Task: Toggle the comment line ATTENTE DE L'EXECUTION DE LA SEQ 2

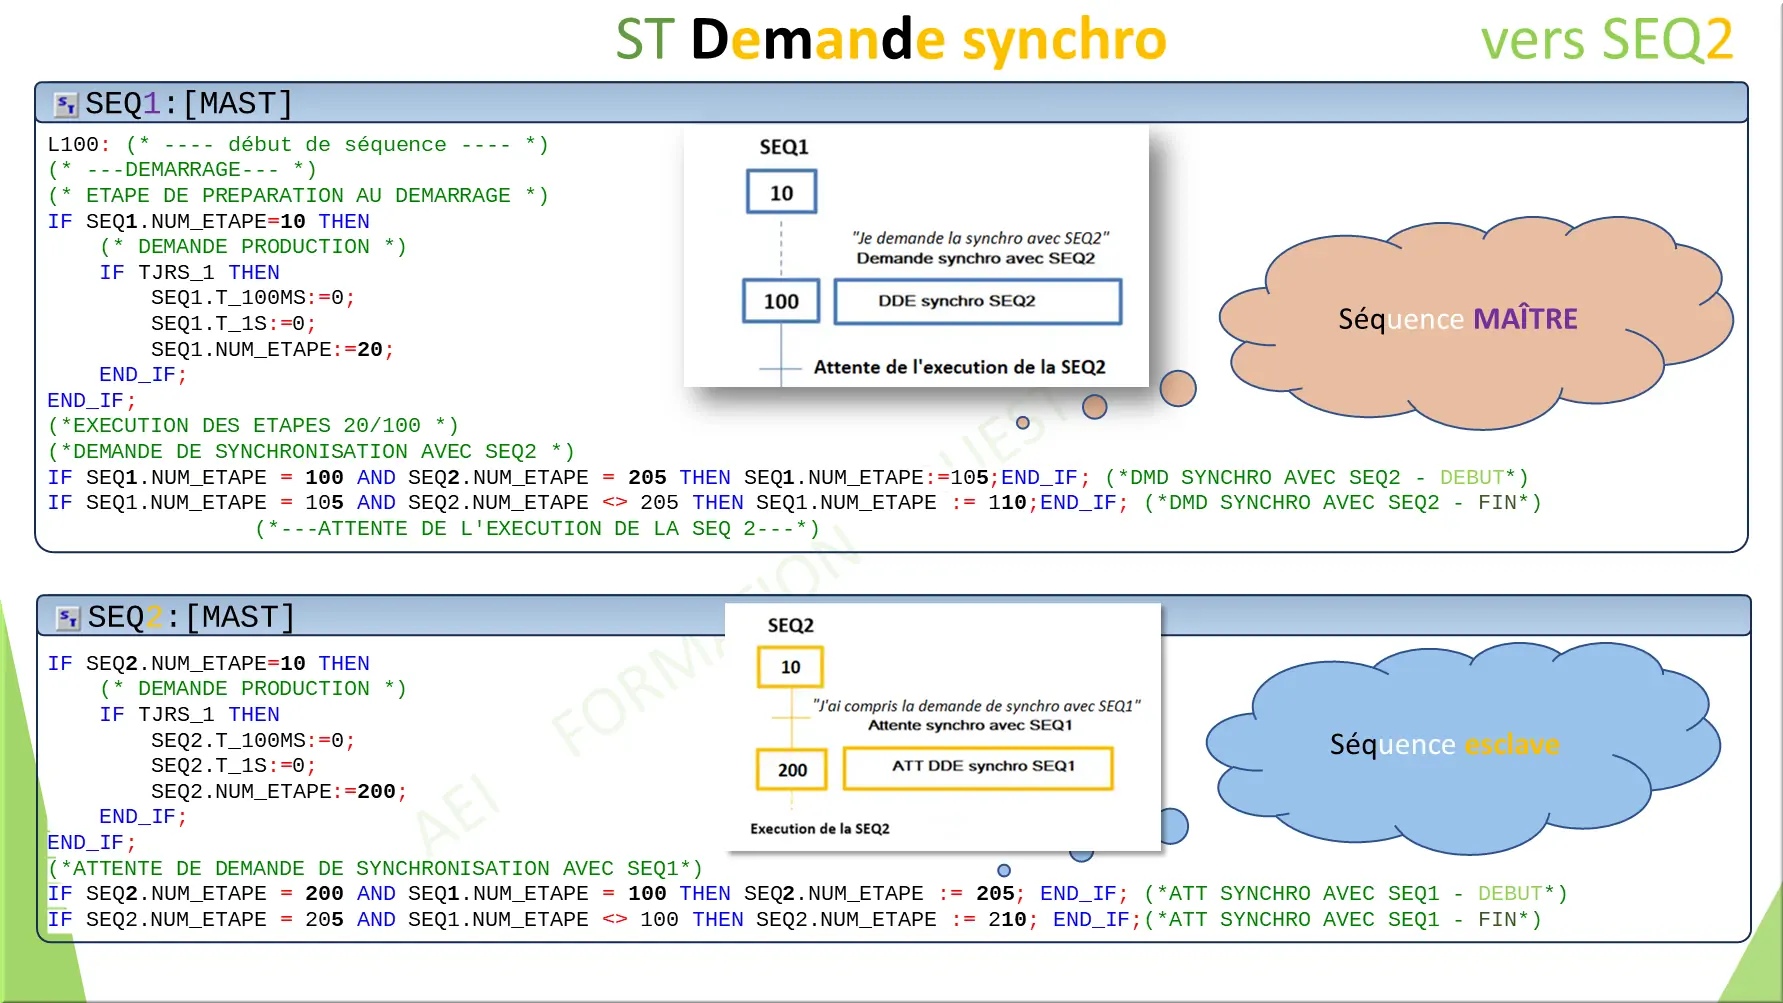Action: coord(537,528)
